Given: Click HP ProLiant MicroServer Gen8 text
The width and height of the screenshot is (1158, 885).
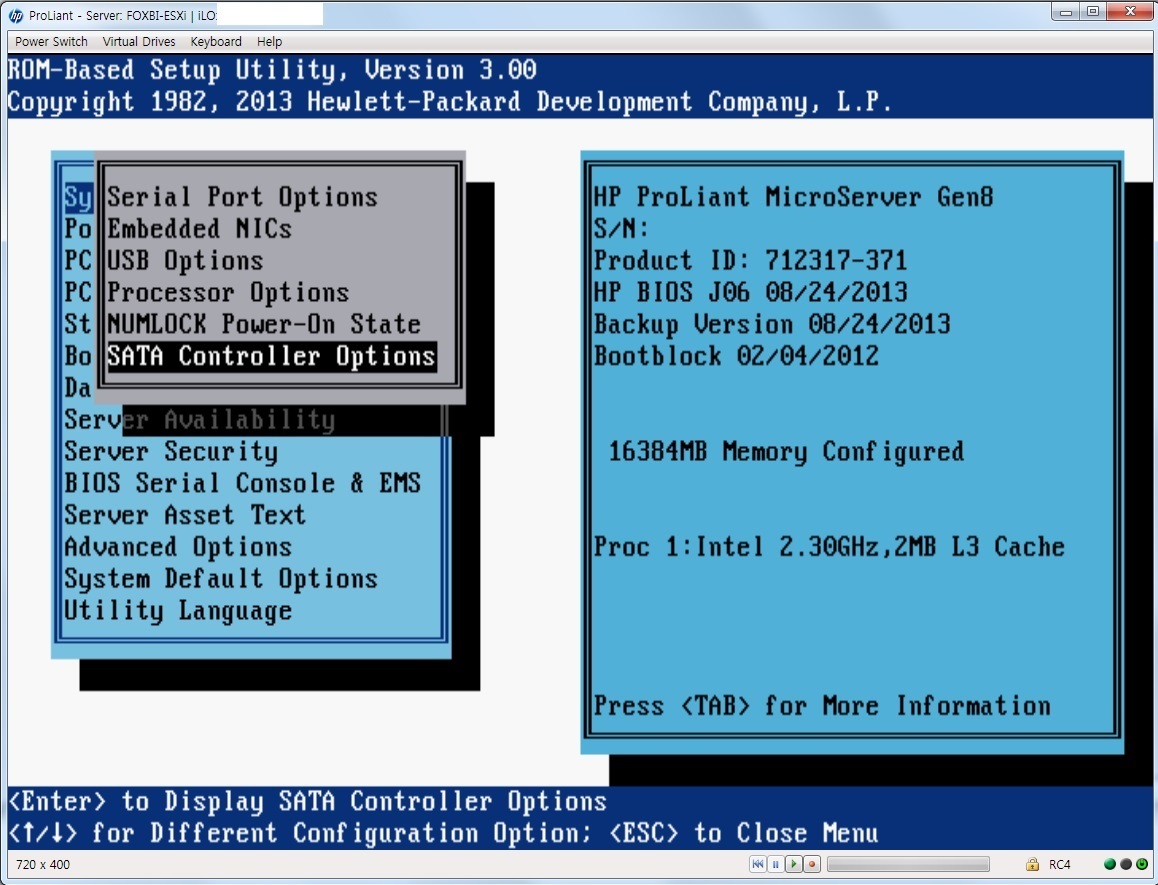Looking at the screenshot, I should [793, 197].
